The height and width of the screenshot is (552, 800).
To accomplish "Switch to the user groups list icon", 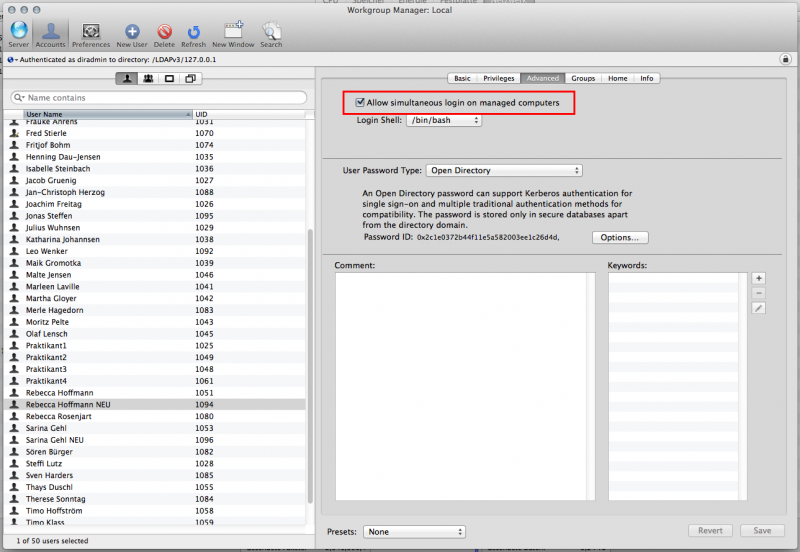I will [x=148, y=78].
